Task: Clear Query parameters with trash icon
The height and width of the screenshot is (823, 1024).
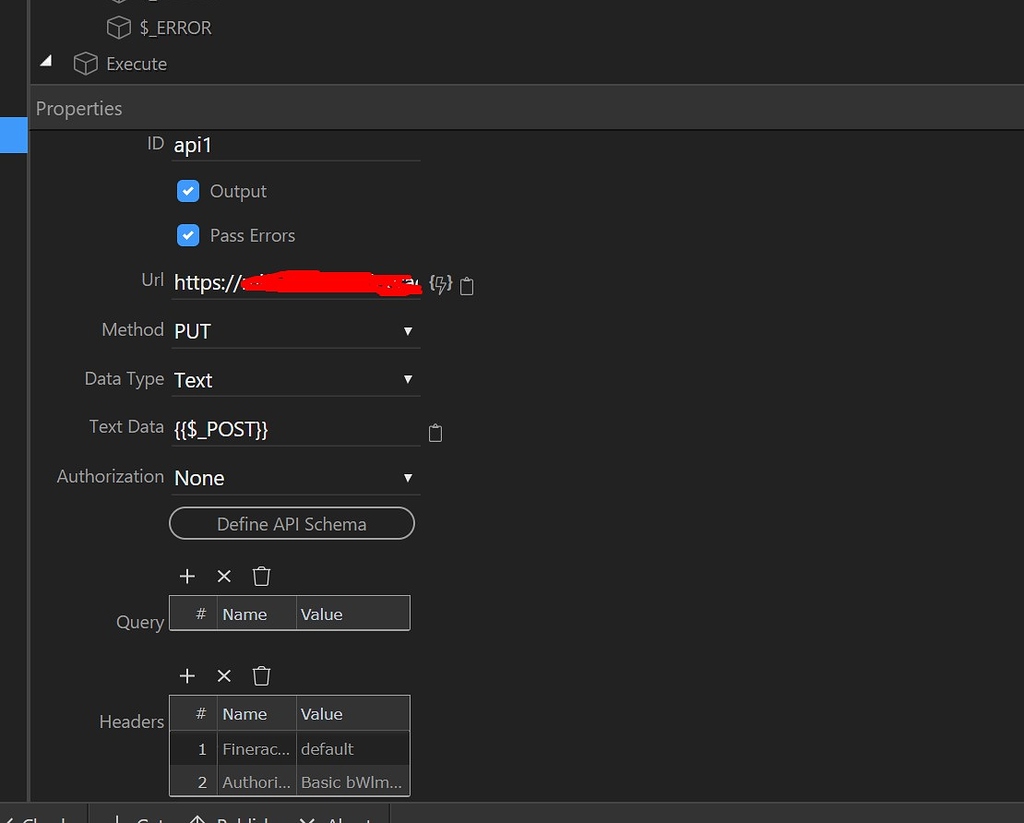Action: click(261, 576)
